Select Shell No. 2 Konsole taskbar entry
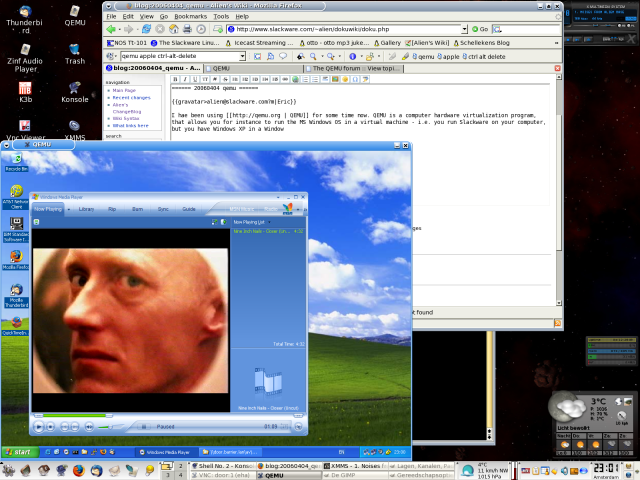This screenshot has width=640, height=480. (223, 466)
